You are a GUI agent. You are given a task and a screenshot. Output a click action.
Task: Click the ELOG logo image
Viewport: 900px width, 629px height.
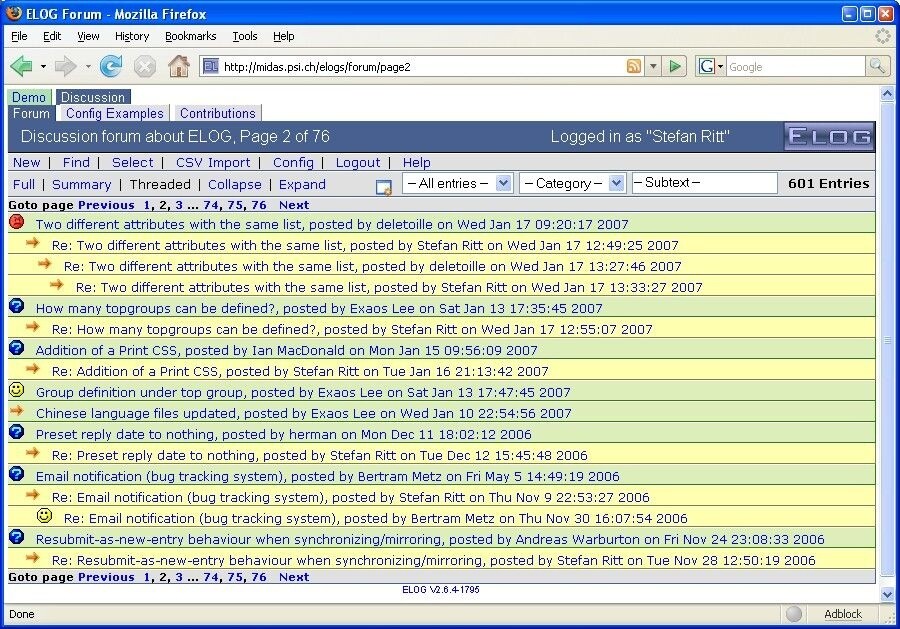828,137
